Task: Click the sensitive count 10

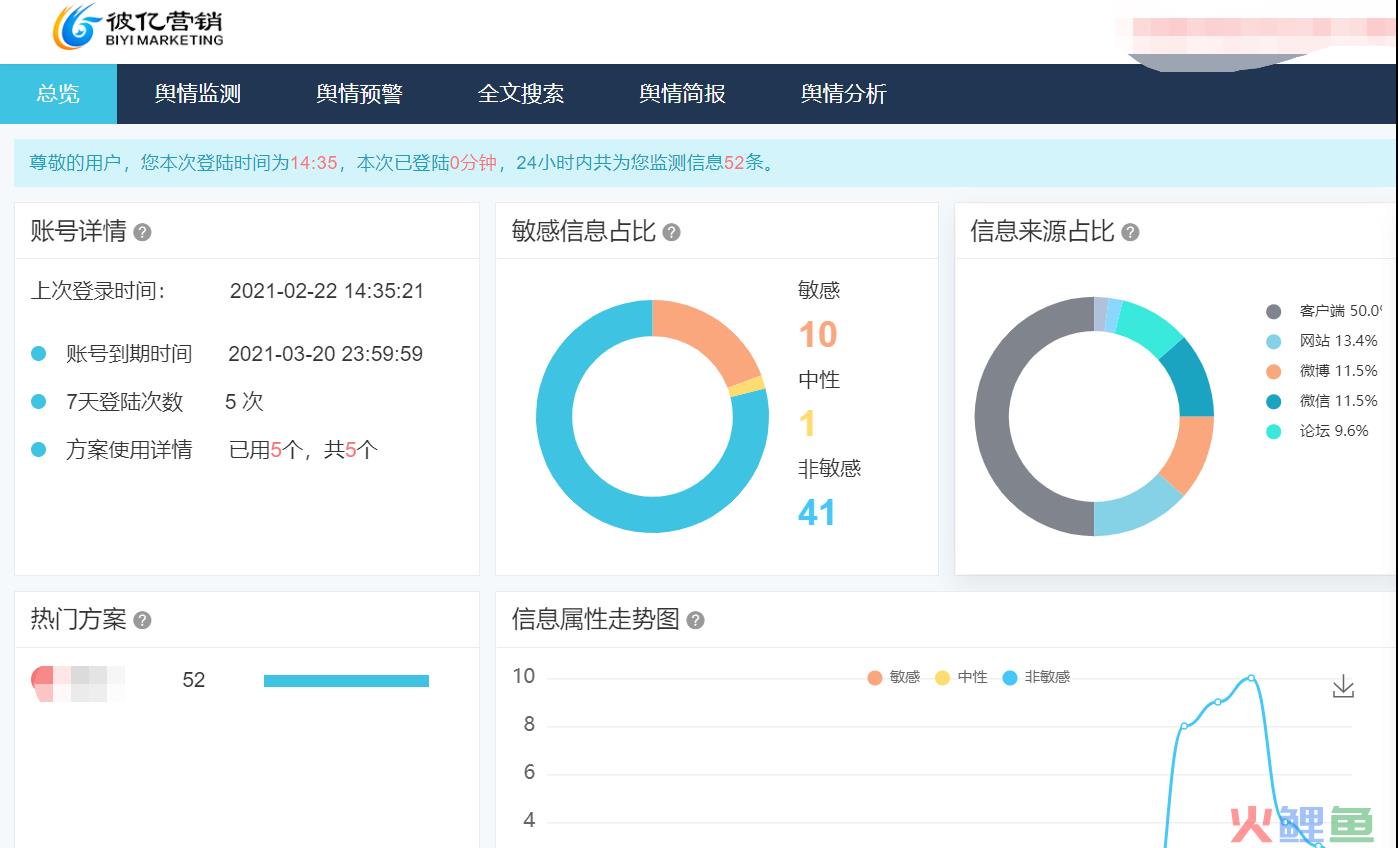Action: tap(817, 334)
